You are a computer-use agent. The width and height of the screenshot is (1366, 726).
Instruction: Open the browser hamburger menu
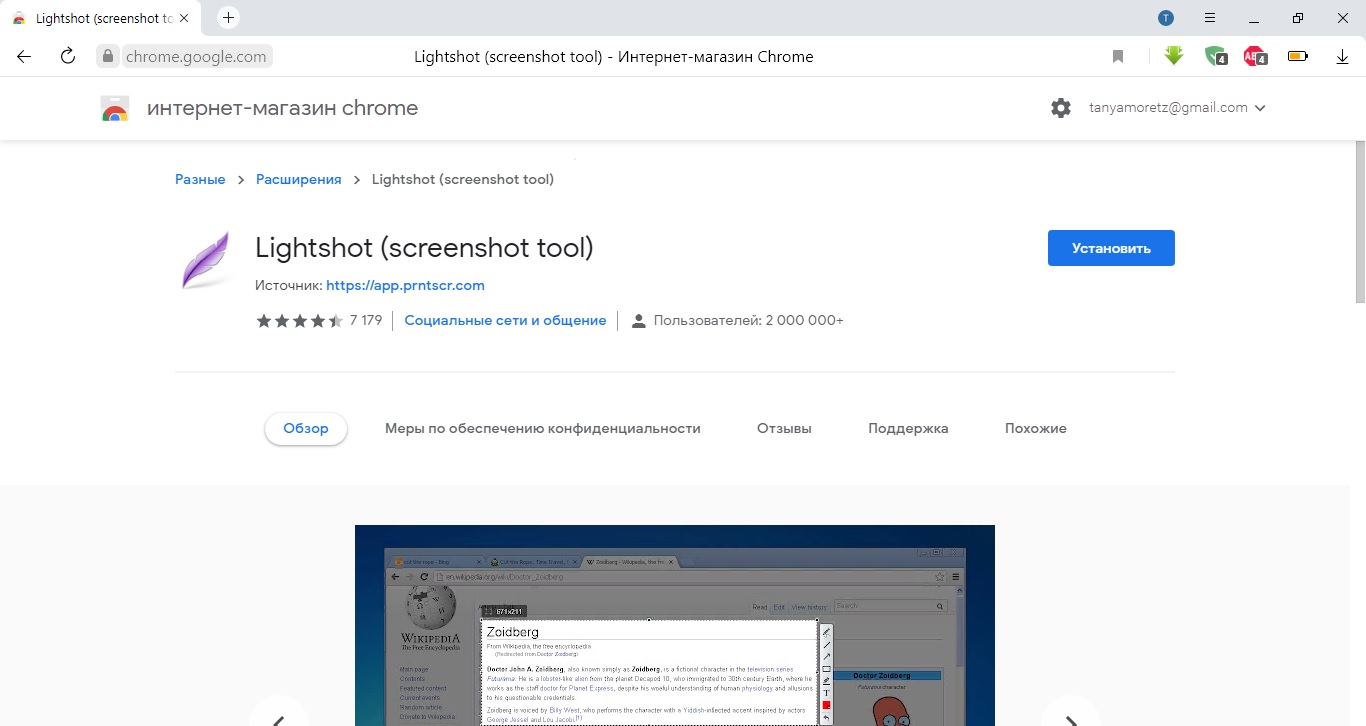(x=1210, y=18)
